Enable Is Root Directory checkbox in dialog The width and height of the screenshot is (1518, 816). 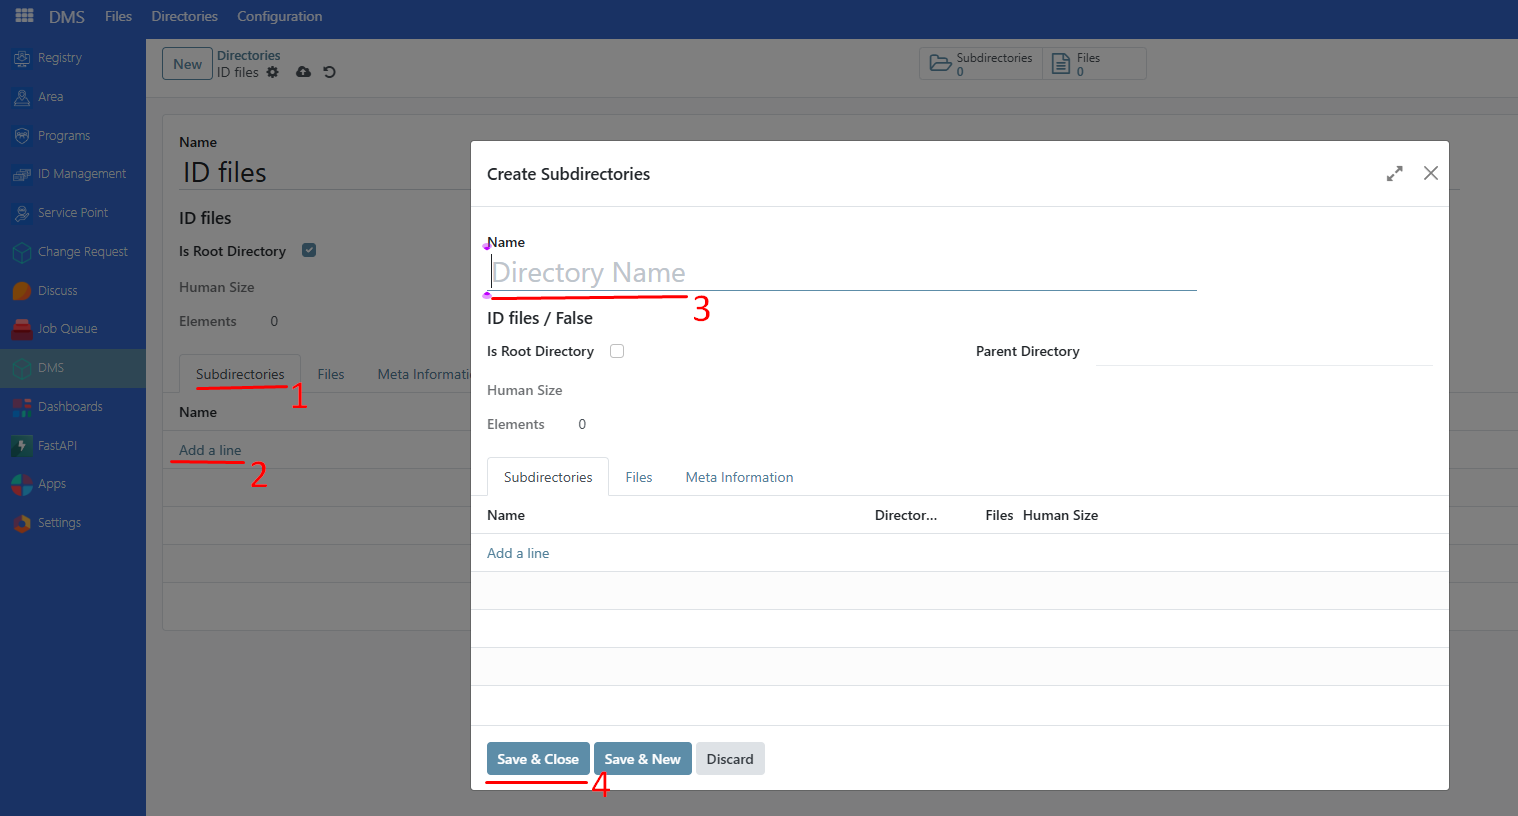[617, 351]
